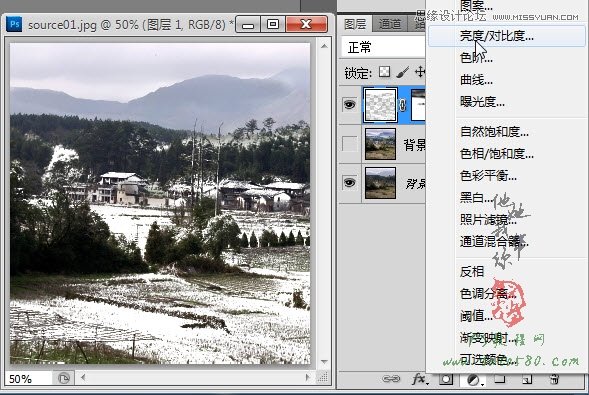Close the source01.jpg document window
589x395 pixels.
pyautogui.click(x=306, y=25)
